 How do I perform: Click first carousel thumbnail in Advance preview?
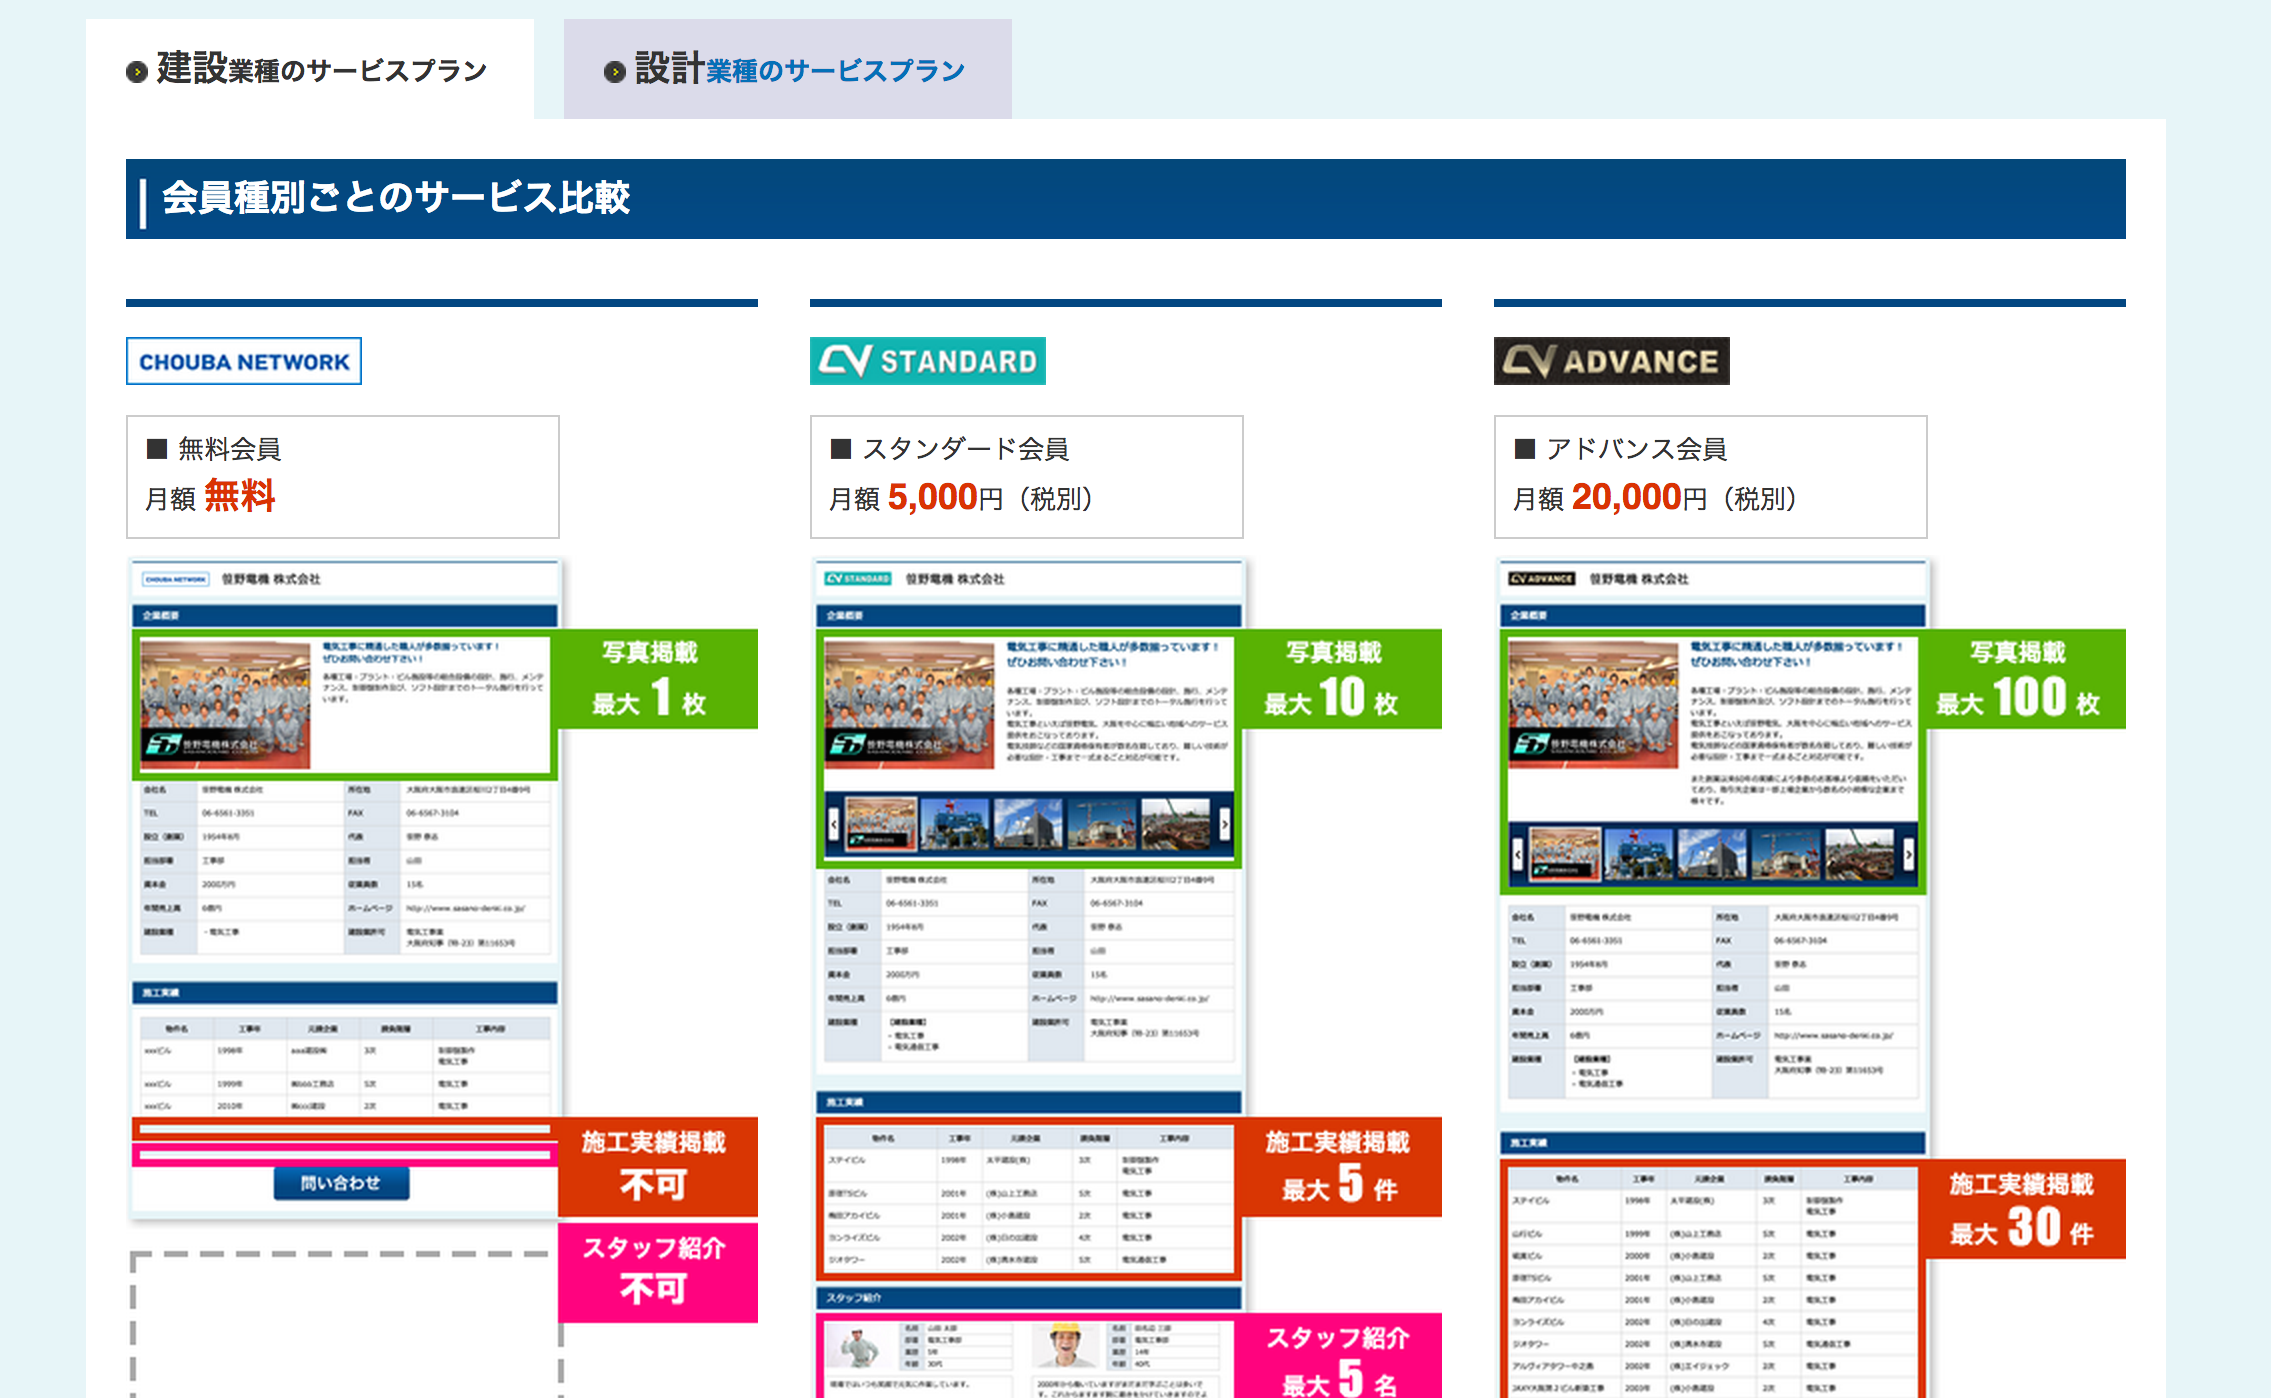(x=1565, y=855)
